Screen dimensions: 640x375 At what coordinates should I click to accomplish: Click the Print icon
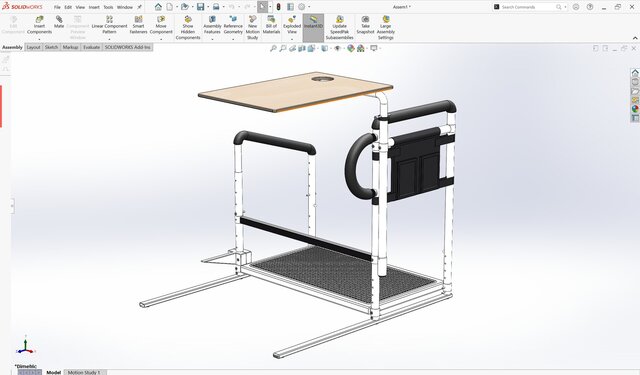tap(216, 7)
